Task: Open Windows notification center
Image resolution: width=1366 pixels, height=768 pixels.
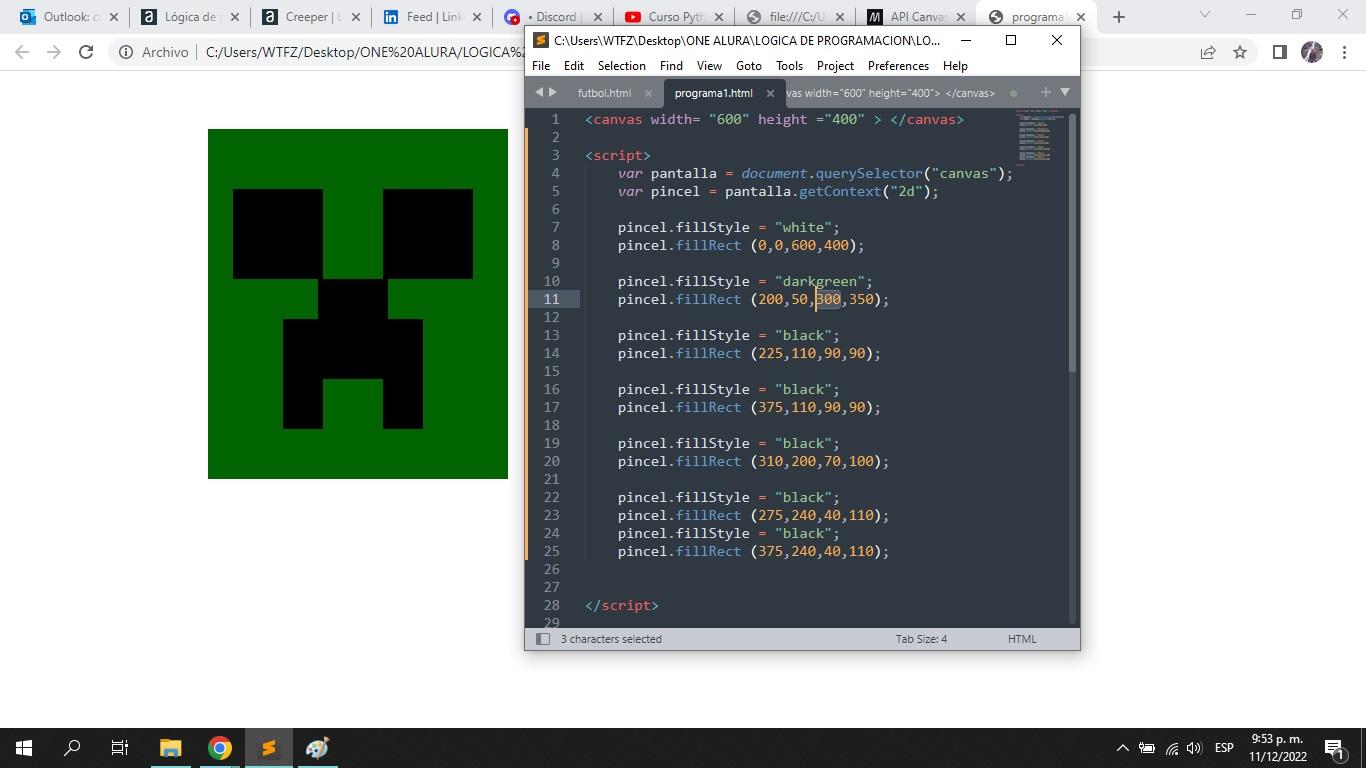Action: pyautogui.click(x=1334, y=748)
